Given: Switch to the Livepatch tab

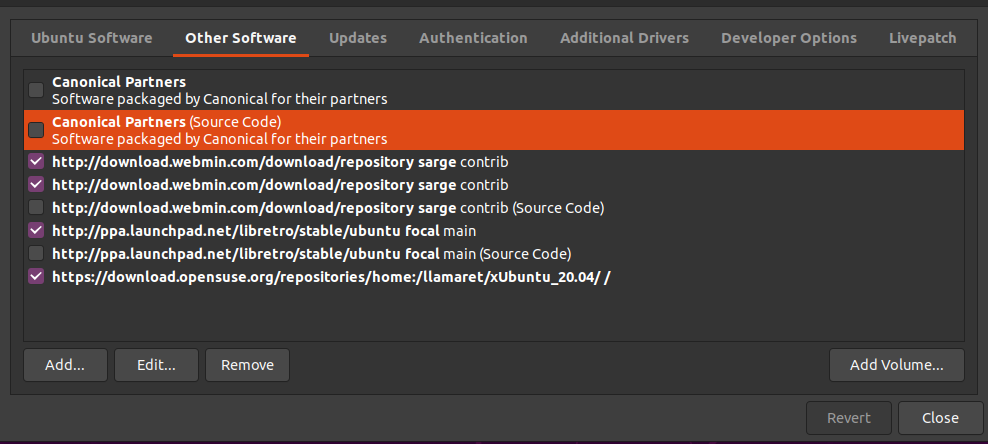Looking at the screenshot, I should coord(922,38).
